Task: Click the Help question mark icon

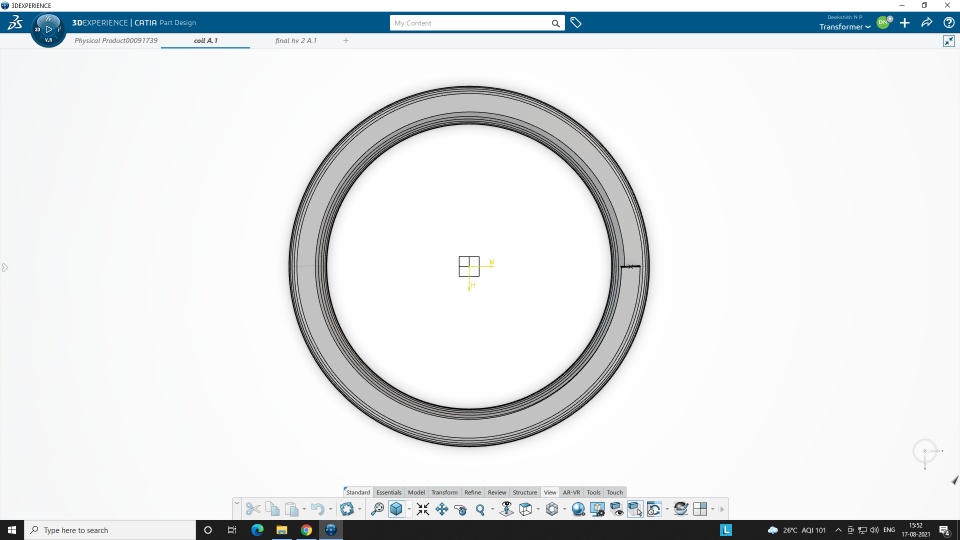Action: [x=948, y=23]
